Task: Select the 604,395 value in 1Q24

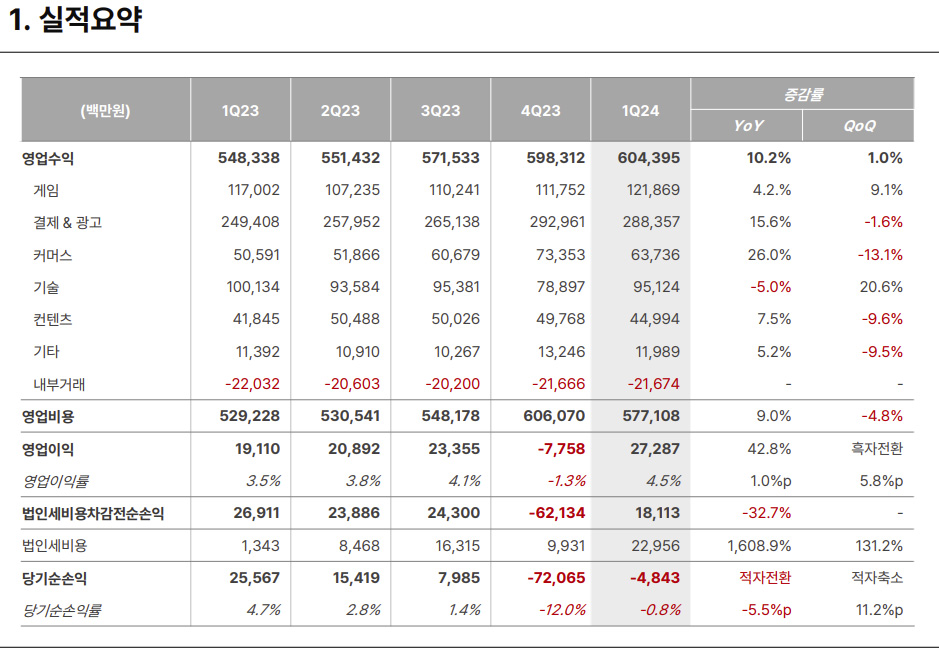Action: tap(649, 158)
